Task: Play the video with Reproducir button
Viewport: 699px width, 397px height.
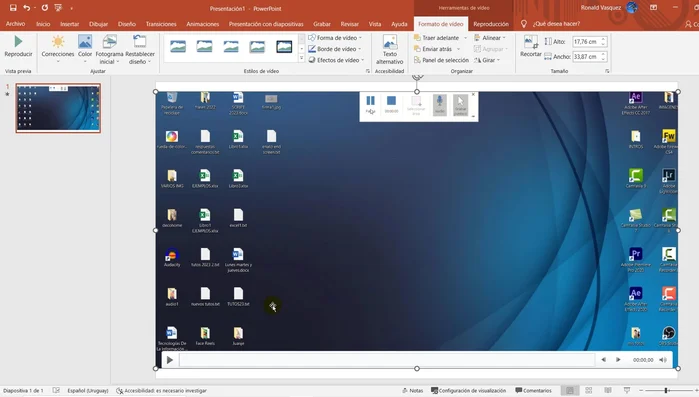Action: coord(18,47)
